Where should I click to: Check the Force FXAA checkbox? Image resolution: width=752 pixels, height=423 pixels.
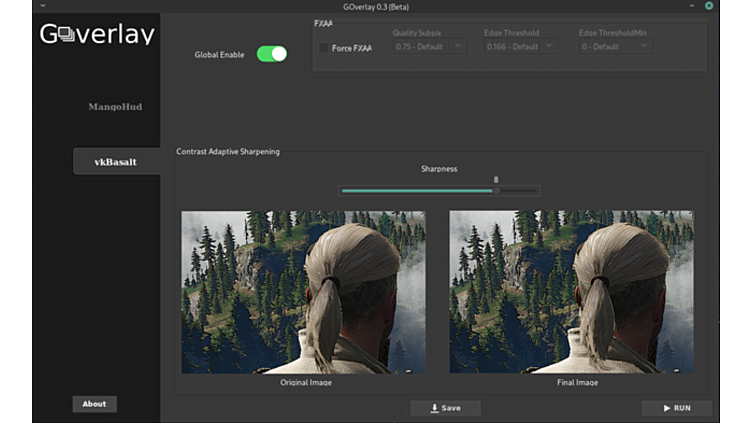coord(324,48)
